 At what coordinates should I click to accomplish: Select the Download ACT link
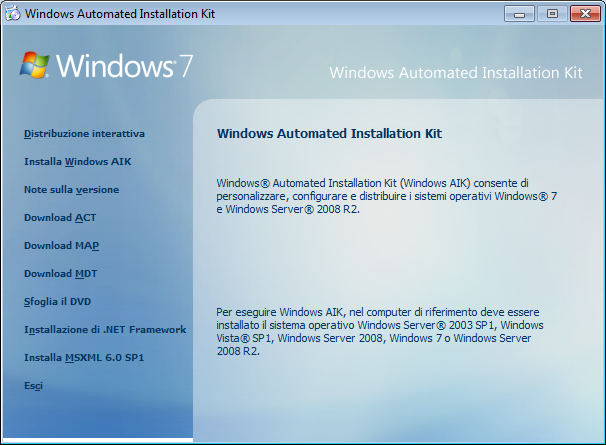(x=60, y=218)
